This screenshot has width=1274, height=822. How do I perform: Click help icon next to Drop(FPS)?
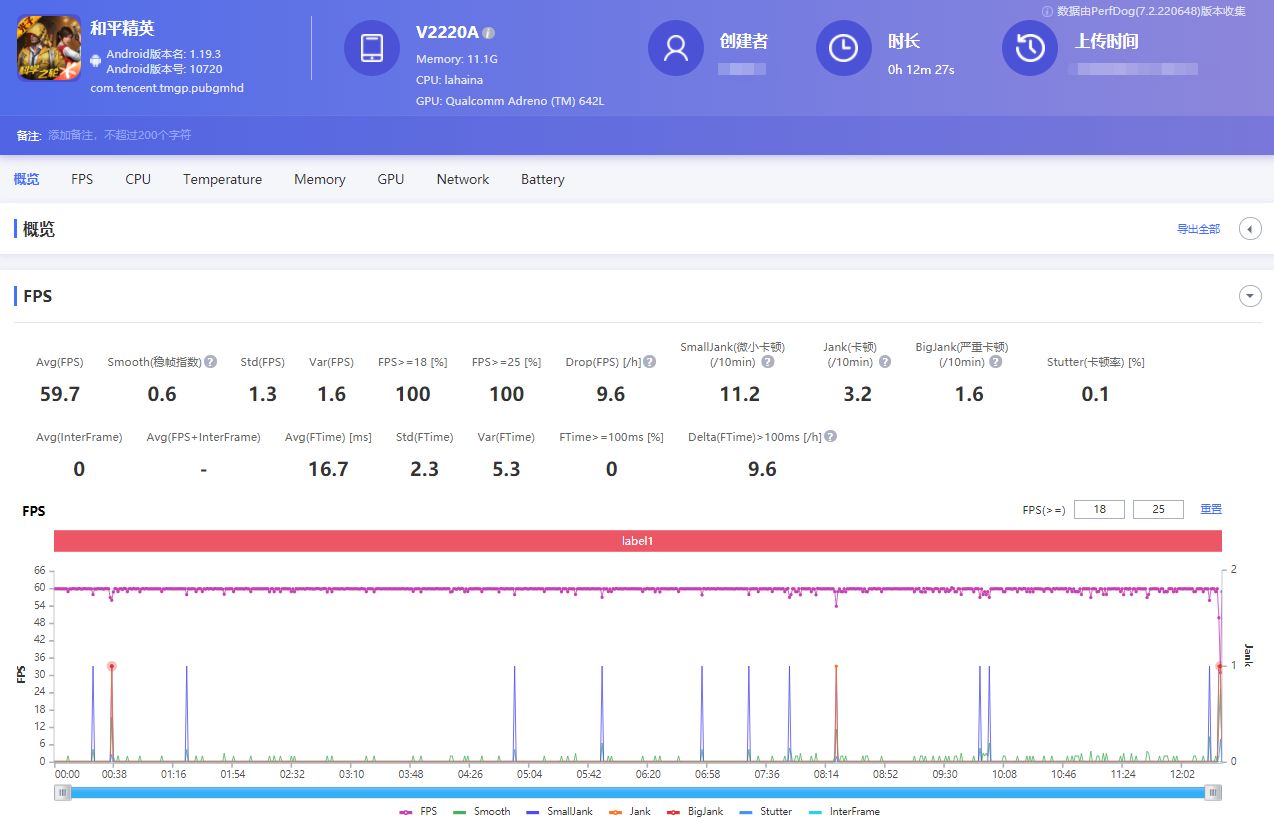650,362
